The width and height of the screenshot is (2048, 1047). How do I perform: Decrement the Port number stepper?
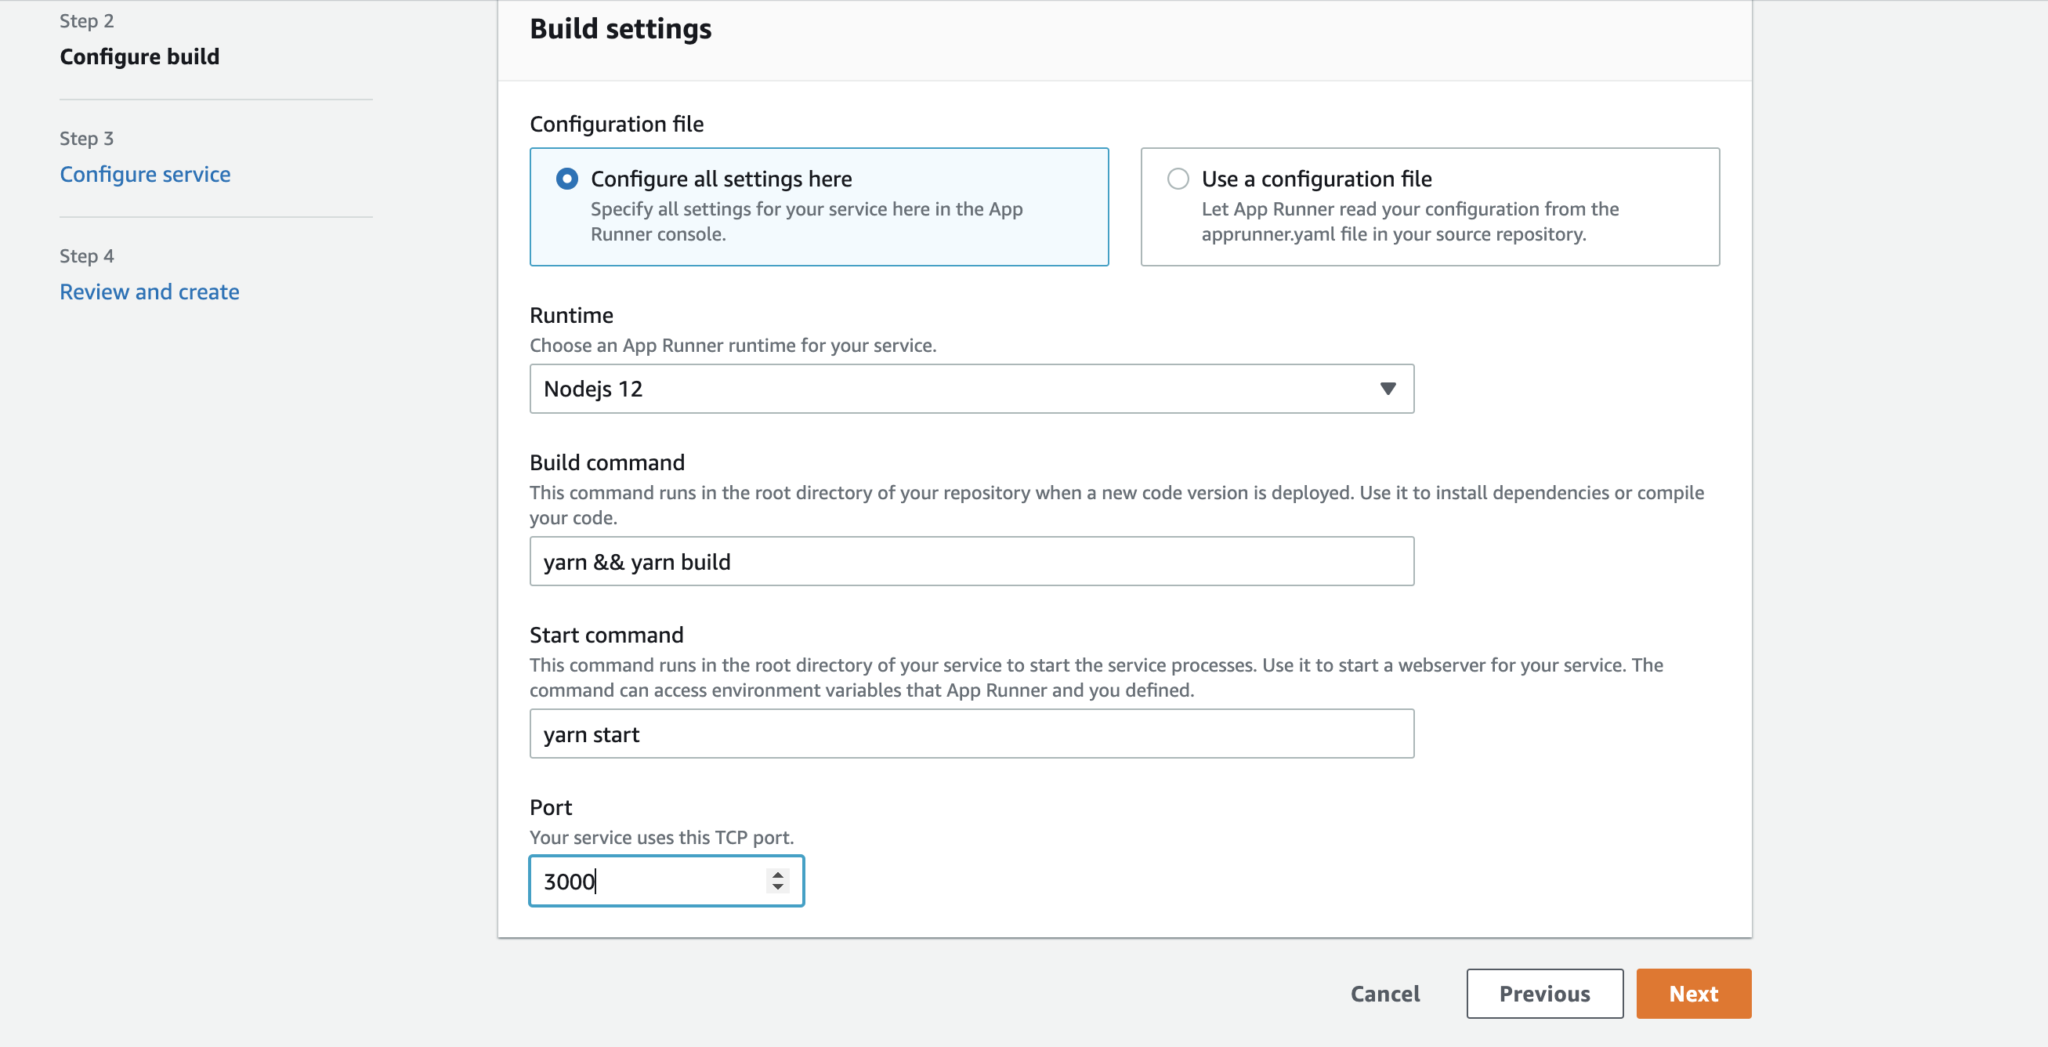pyautogui.click(x=777, y=888)
